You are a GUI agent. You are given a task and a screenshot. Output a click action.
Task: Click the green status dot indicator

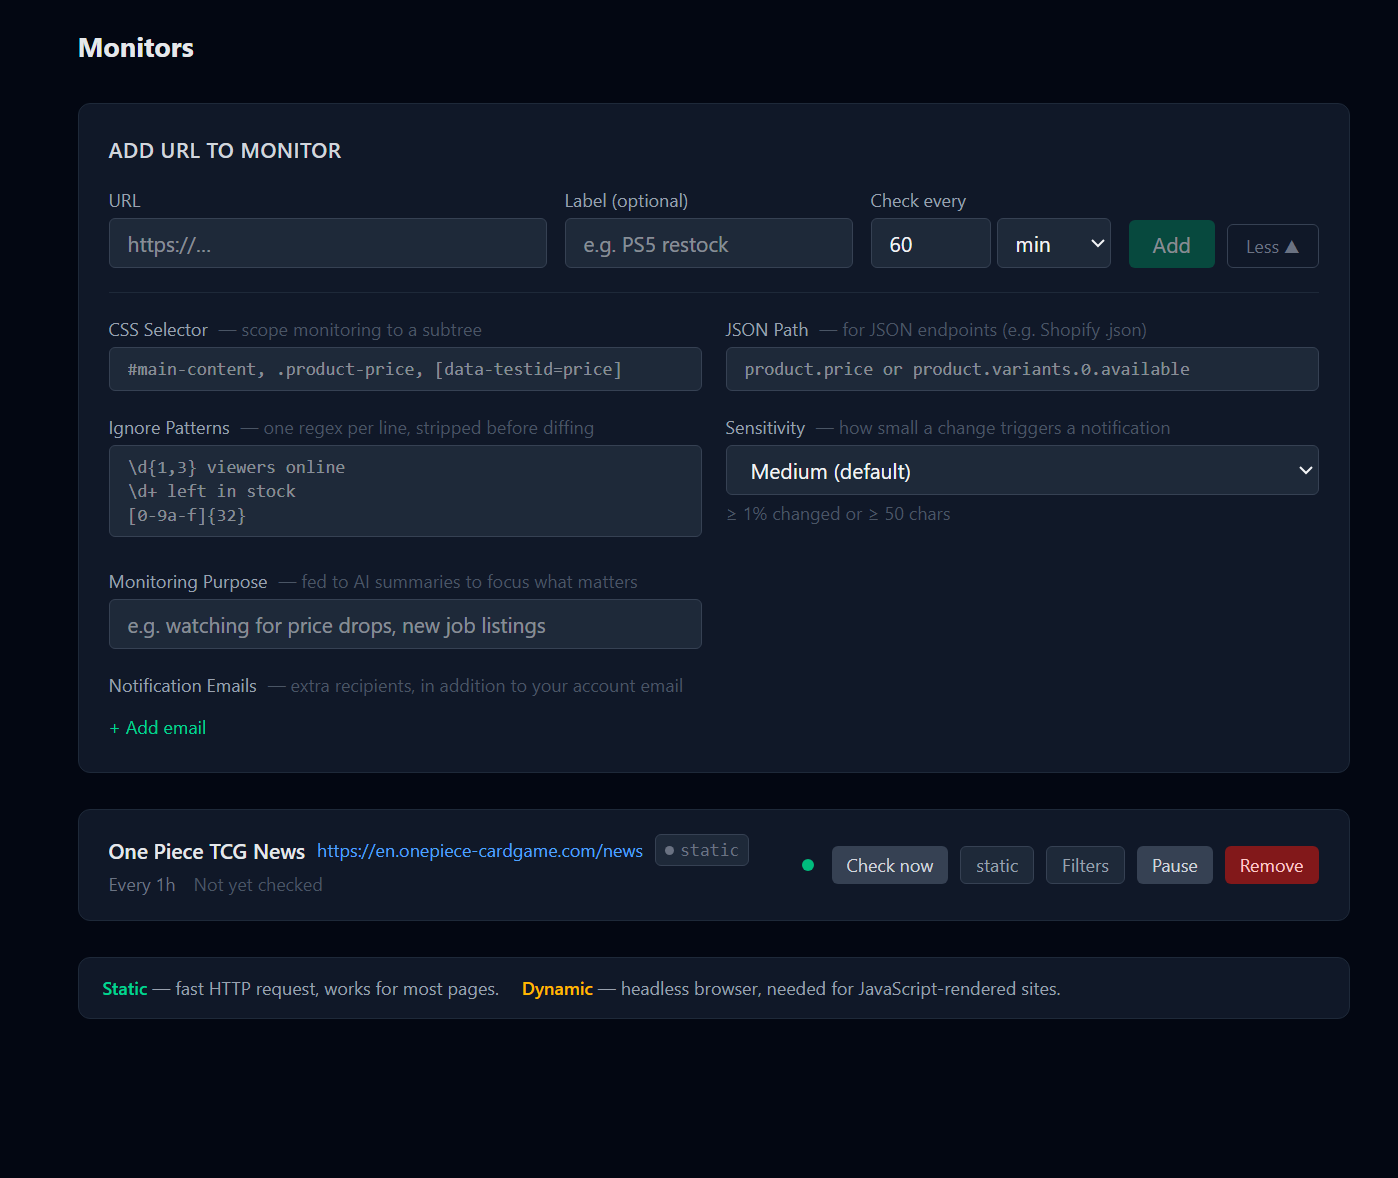(x=808, y=865)
